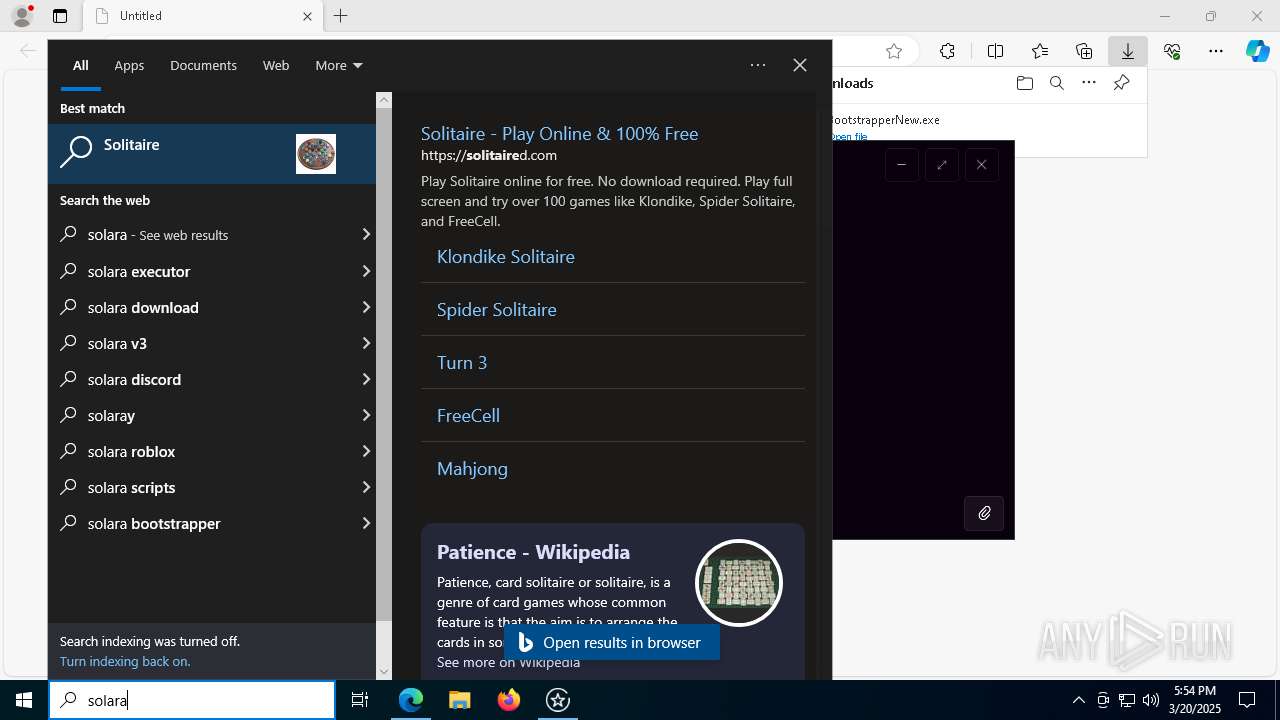
Task: Click Open results in browser button
Action: click(x=611, y=642)
